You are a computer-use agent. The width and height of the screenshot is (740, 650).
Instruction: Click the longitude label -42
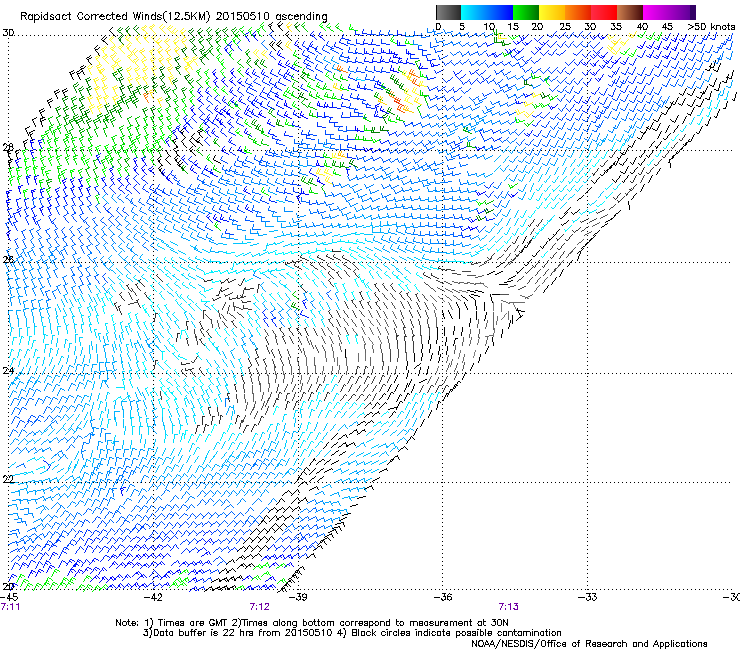(153, 597)
